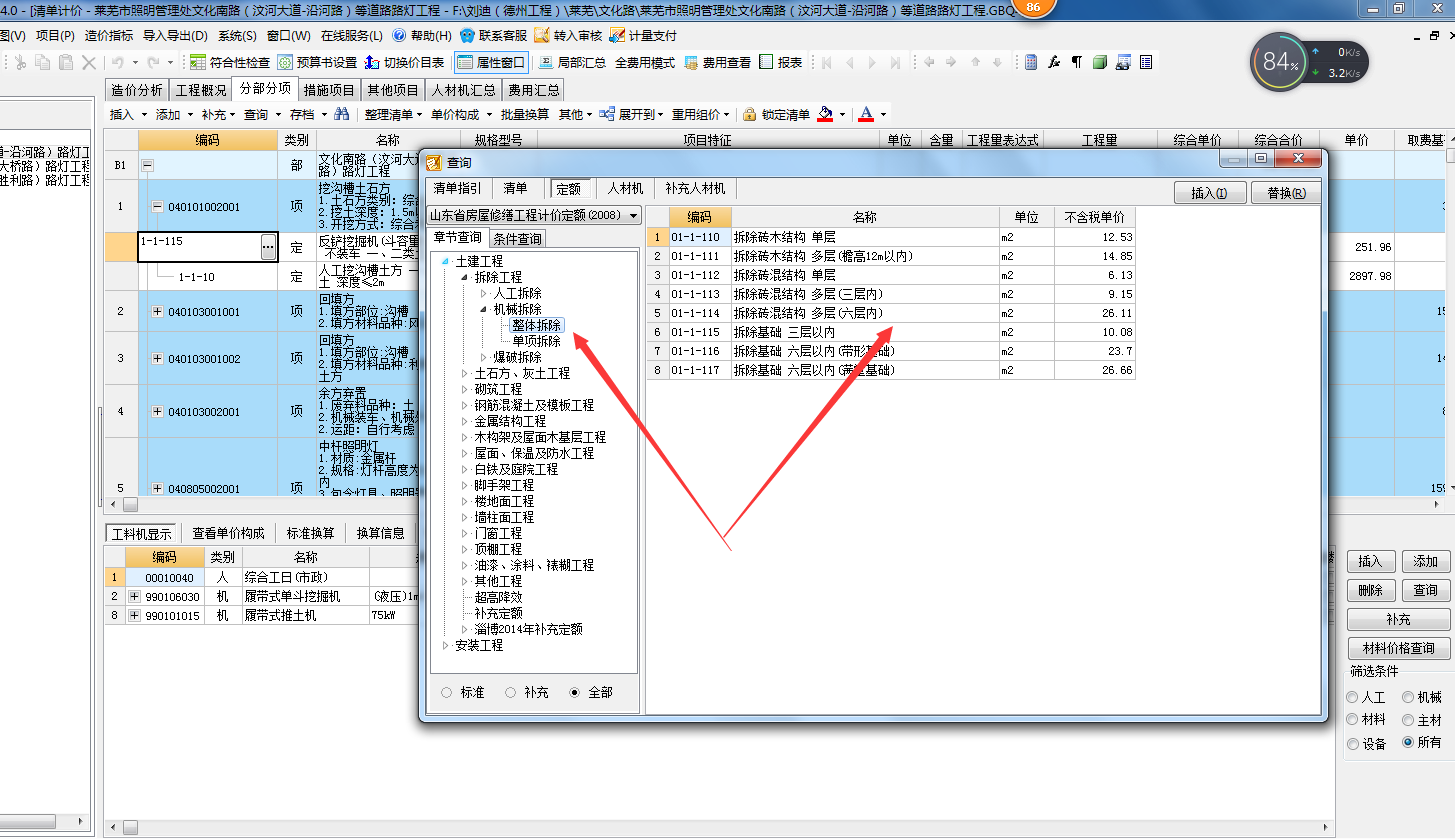Open the 费用汇总 tab

coord(534,90)
